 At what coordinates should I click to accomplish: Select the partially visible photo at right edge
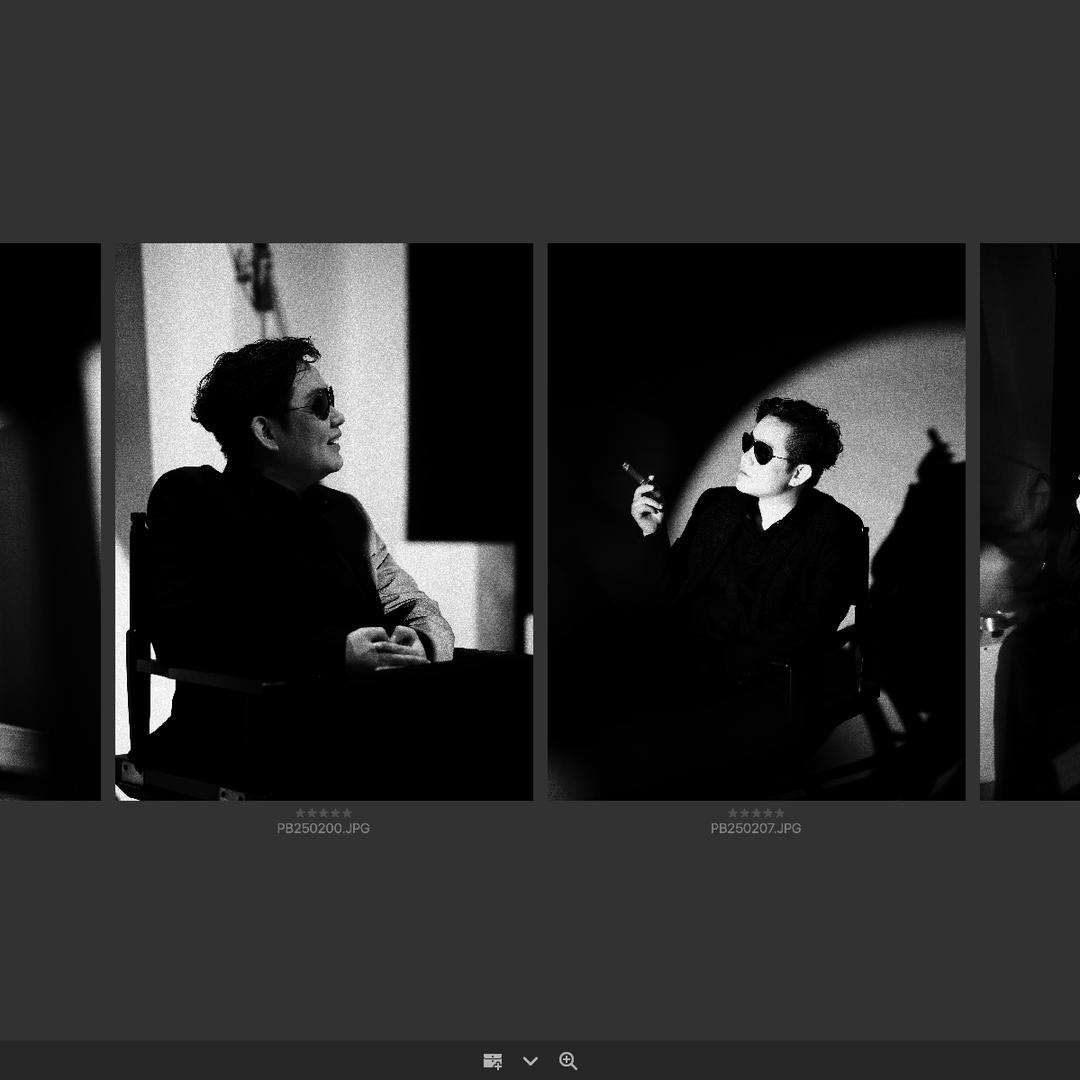[1030, 521]
